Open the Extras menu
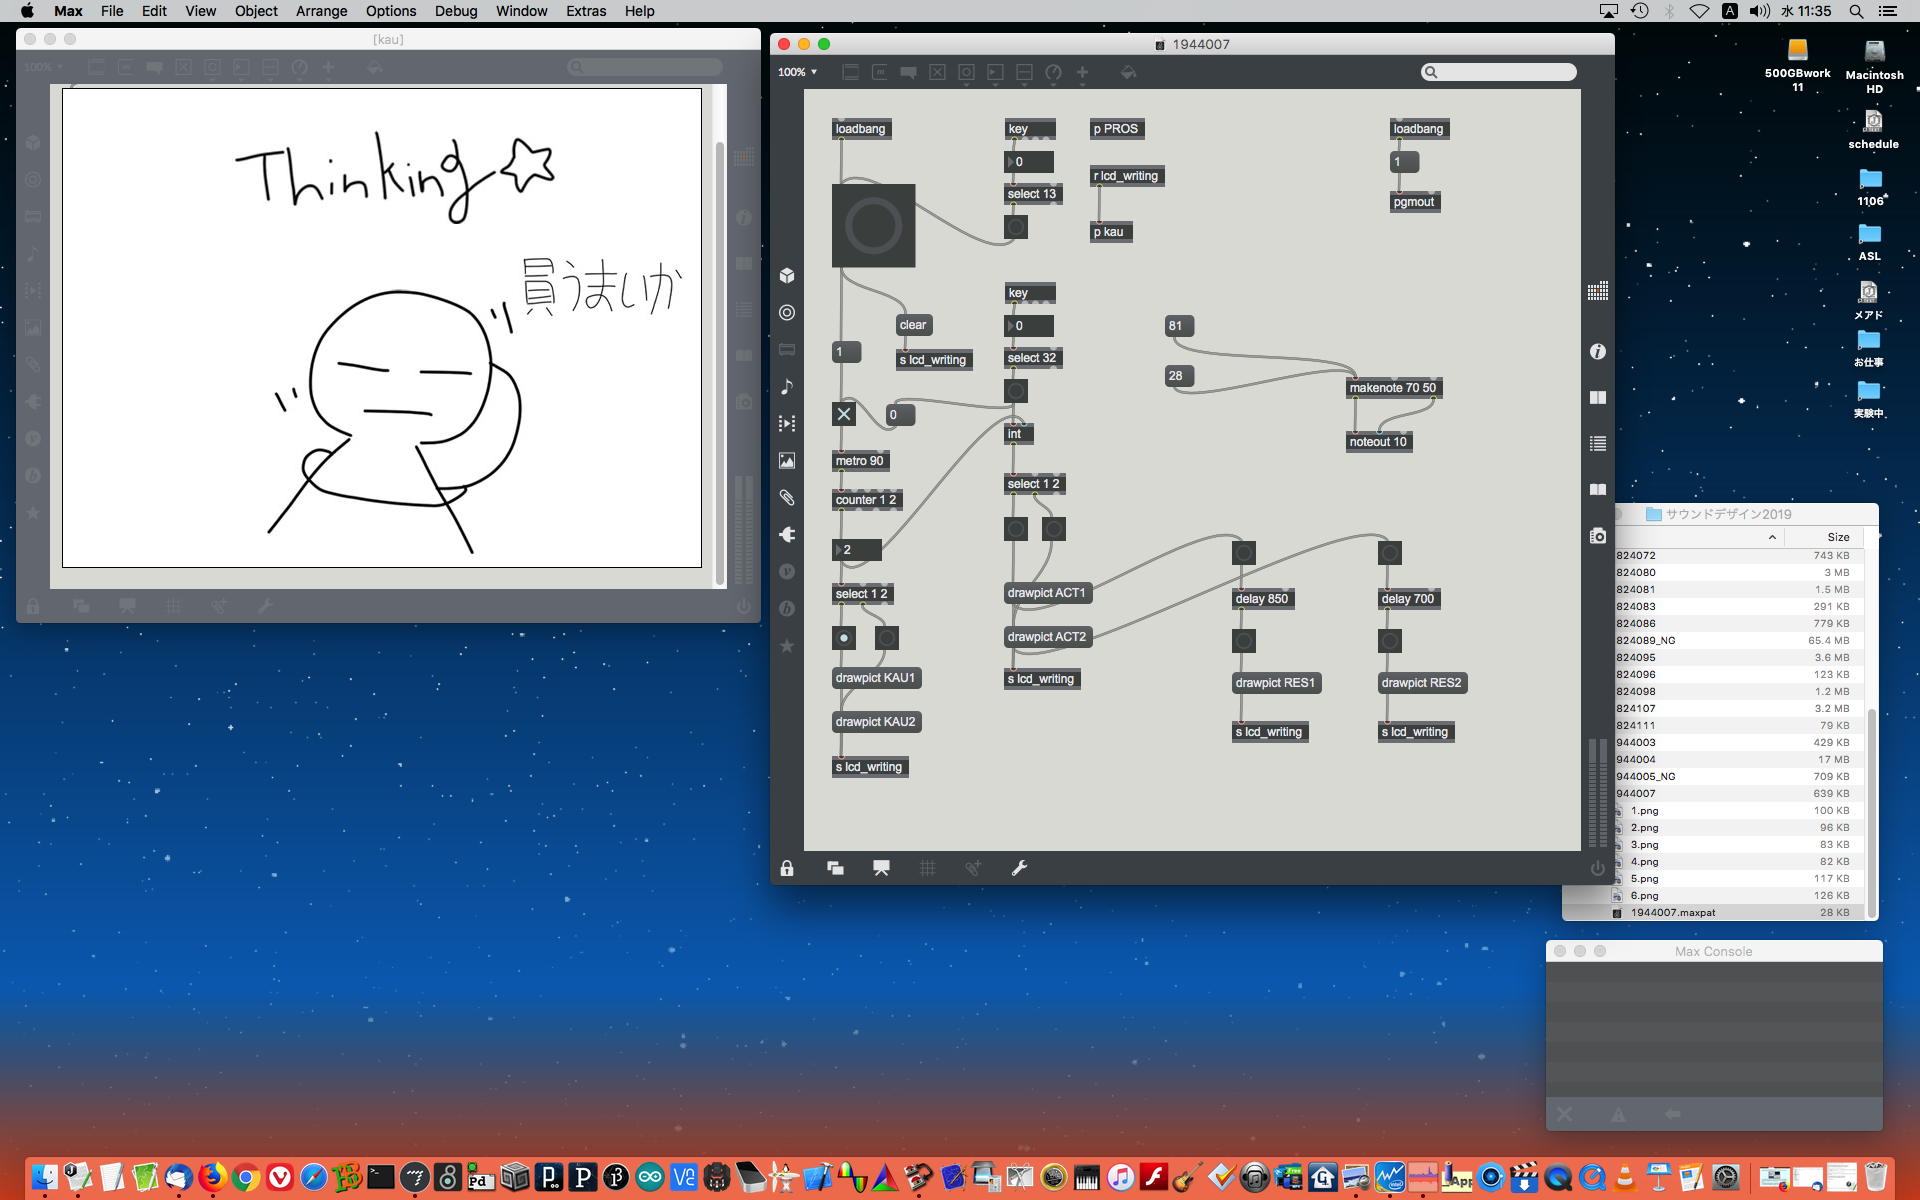This screenshot has width=1920, height=1200. click(x=585, y=11)
